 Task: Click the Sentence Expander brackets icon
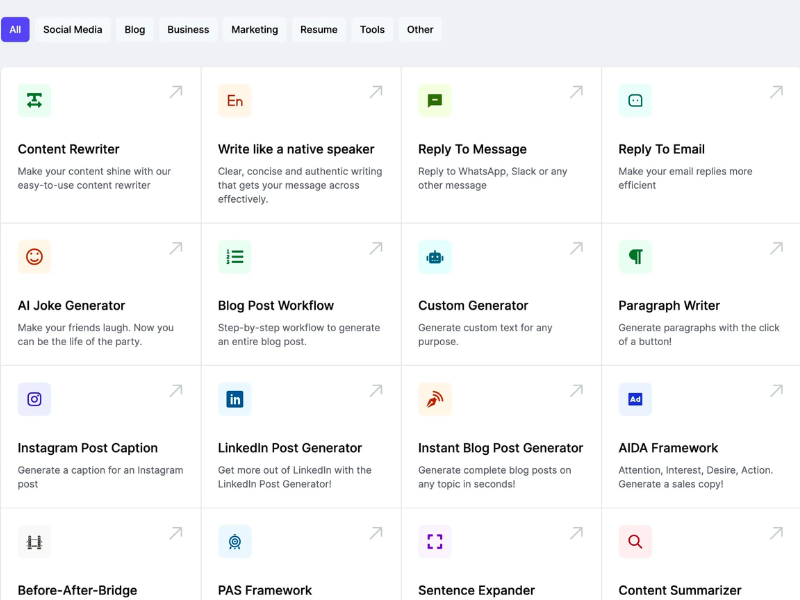pyautogui.click(x=435, y=541)
